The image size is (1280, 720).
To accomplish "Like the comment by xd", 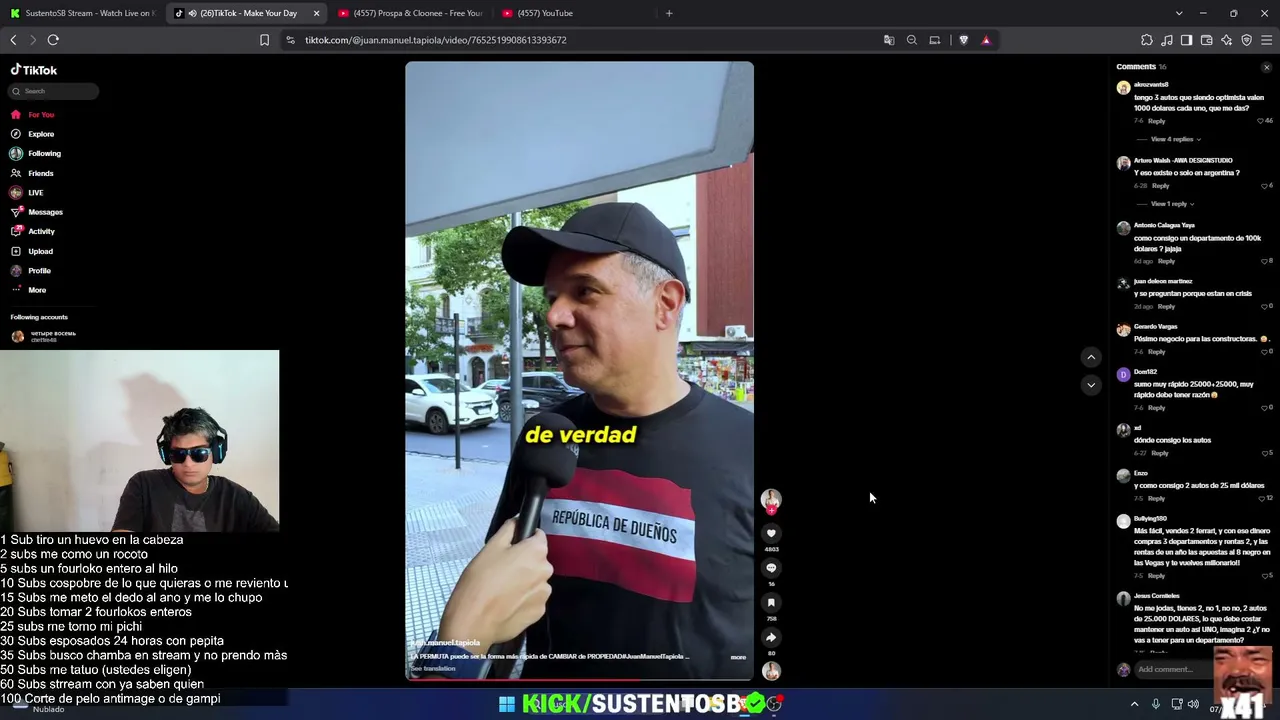I will coord(1265,453).
